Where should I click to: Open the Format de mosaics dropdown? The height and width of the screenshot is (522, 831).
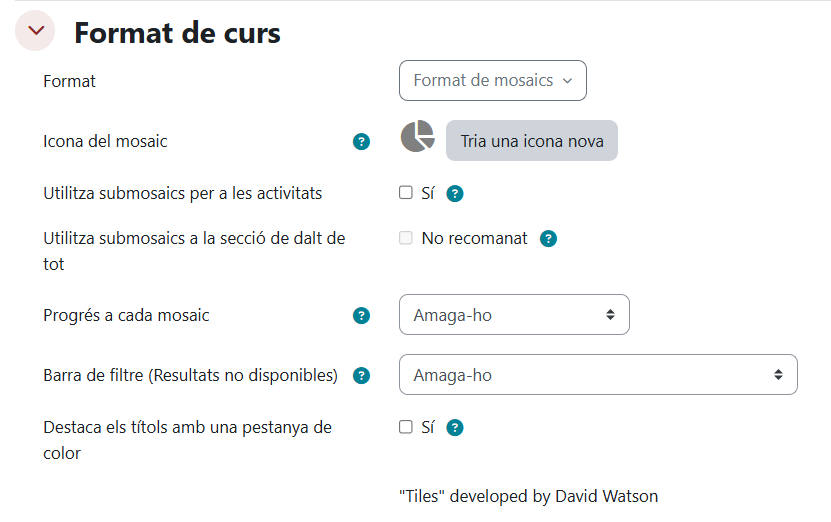click(x=492, y=81)
